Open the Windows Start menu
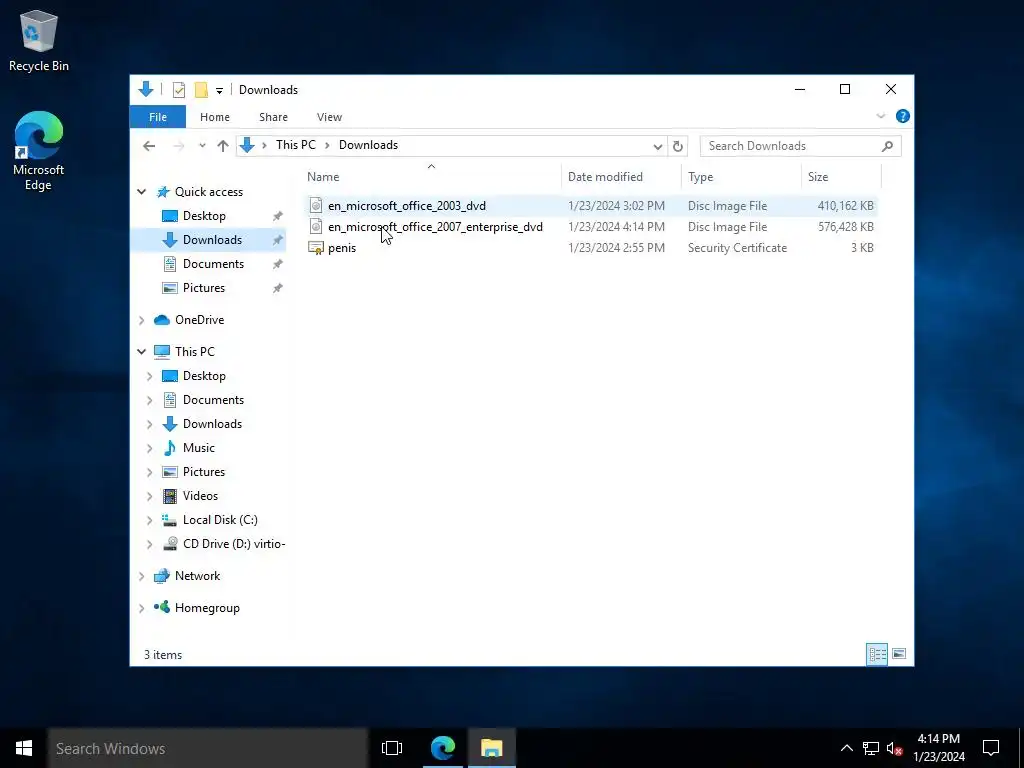Image resolution: width=1024 pixels, height=768 pixels. [x=24, y=748]
